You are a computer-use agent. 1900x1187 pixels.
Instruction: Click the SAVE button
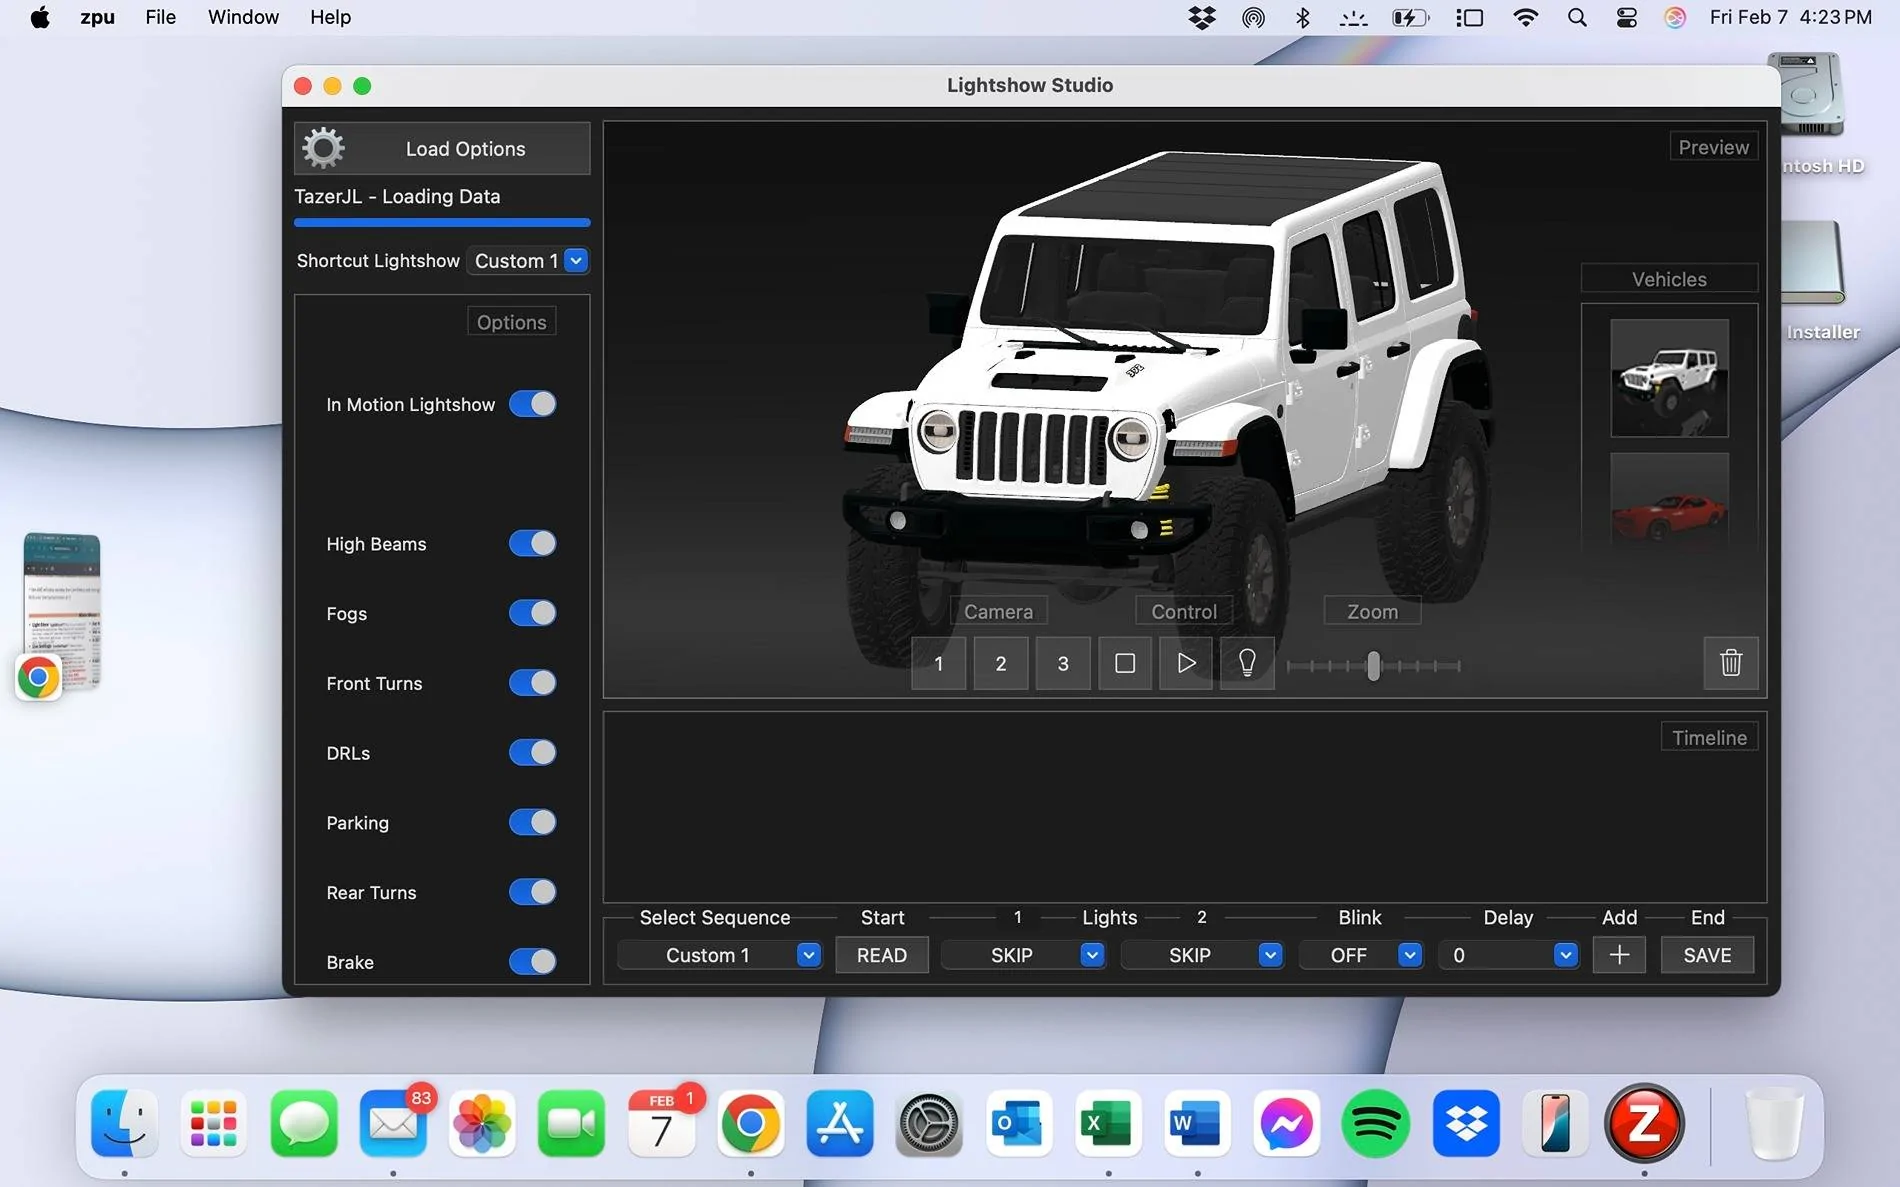(1707, 955)
